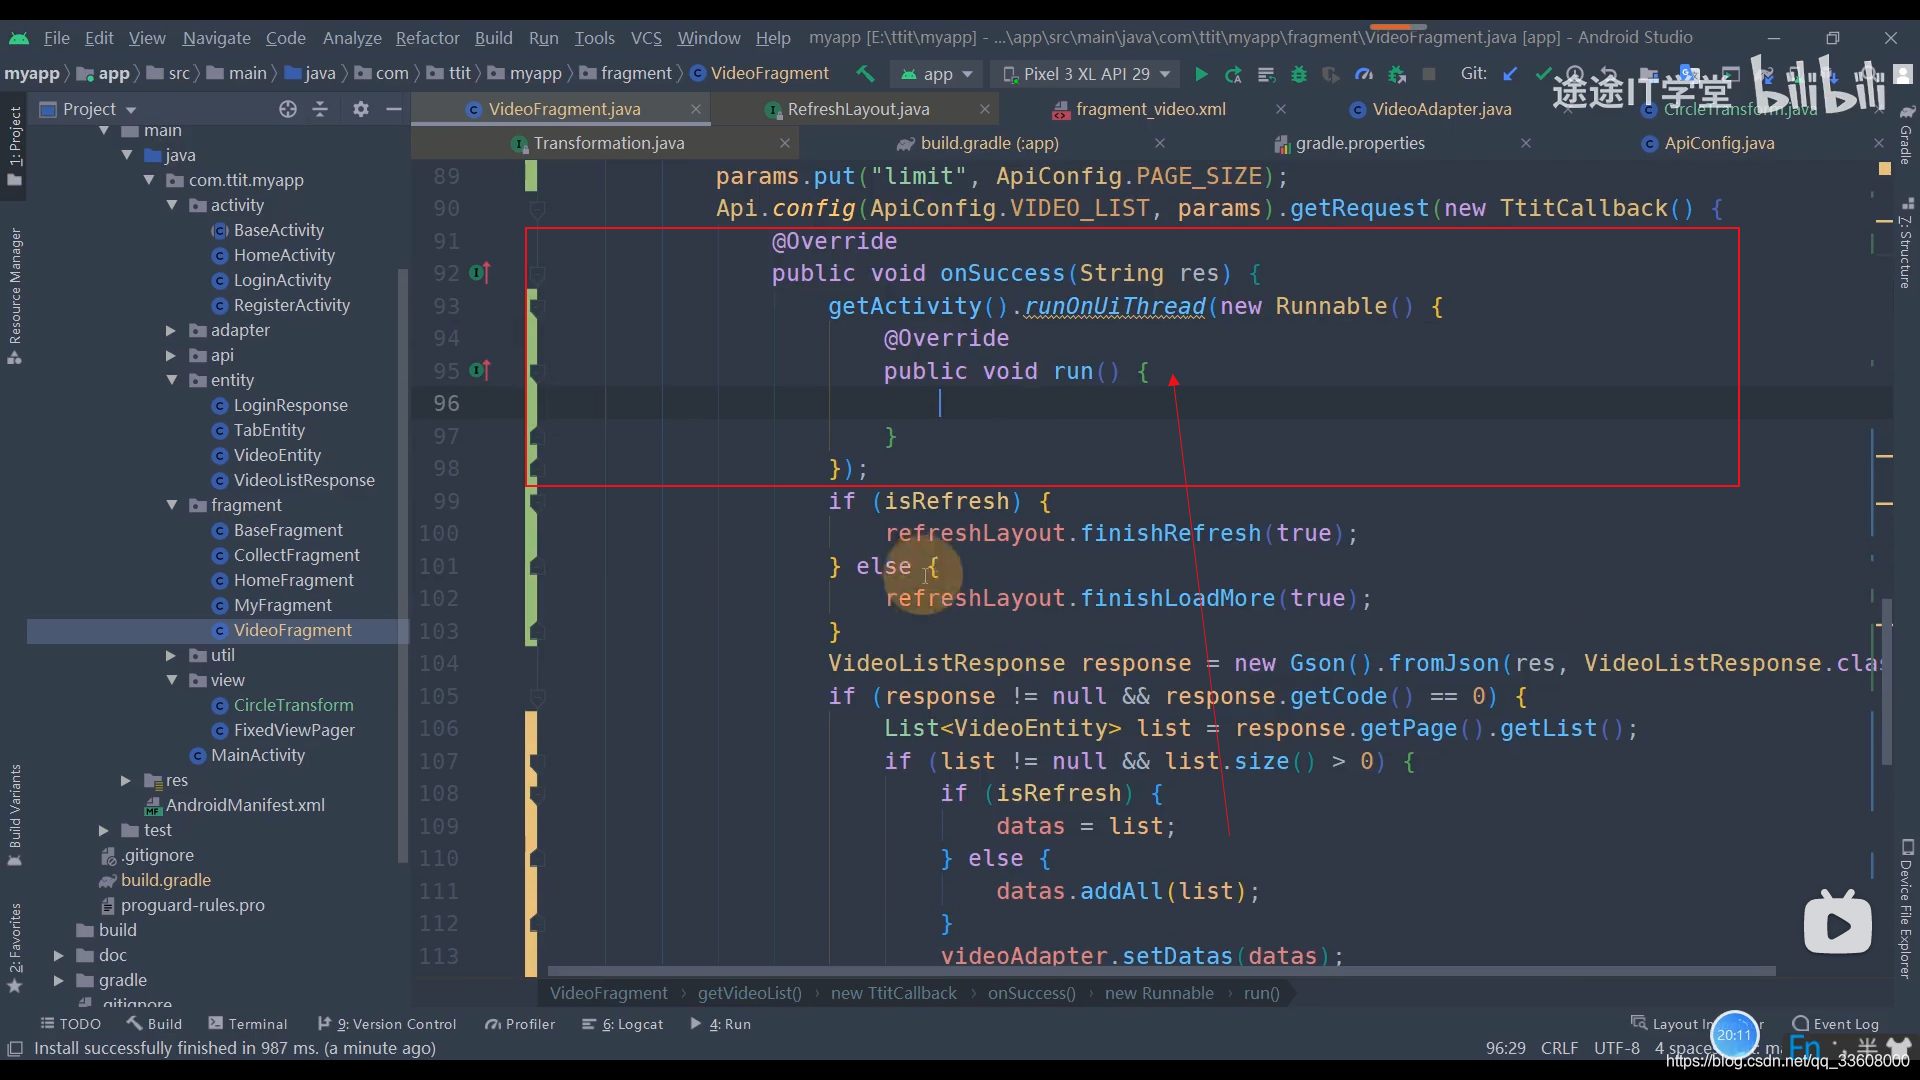Open the Build Variants side tab
Screen dimensions: 1920x1080
(x=15, y=815)
